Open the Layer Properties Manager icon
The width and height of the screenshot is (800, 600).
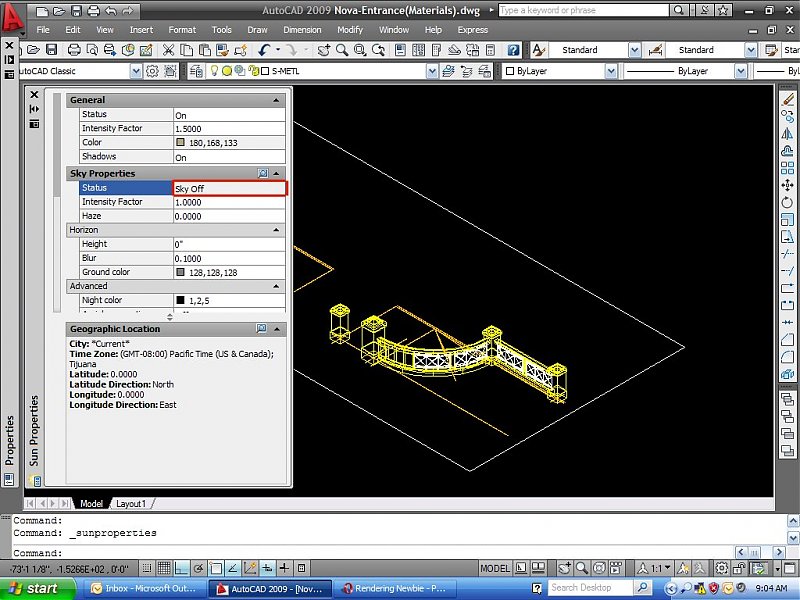[196, 71]
